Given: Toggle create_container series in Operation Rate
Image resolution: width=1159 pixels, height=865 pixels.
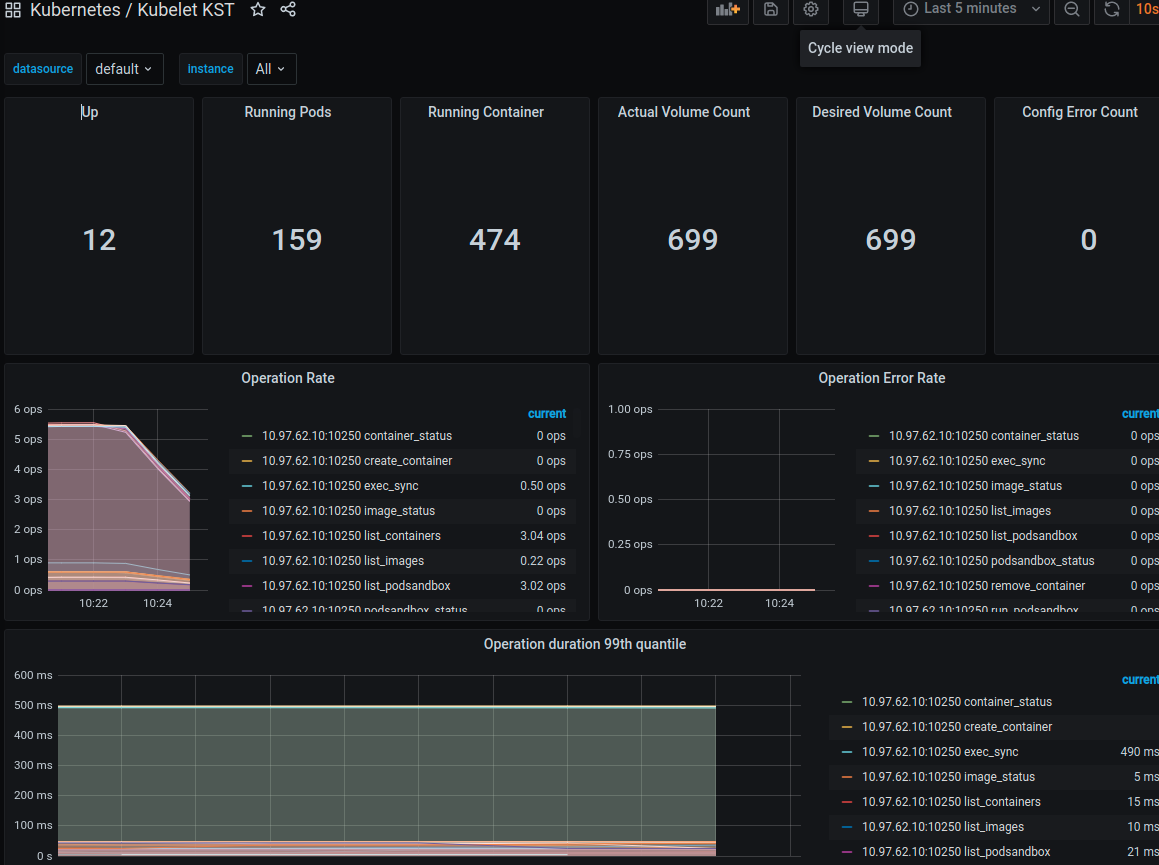Looking at the screenshot, I should point(357,461).
